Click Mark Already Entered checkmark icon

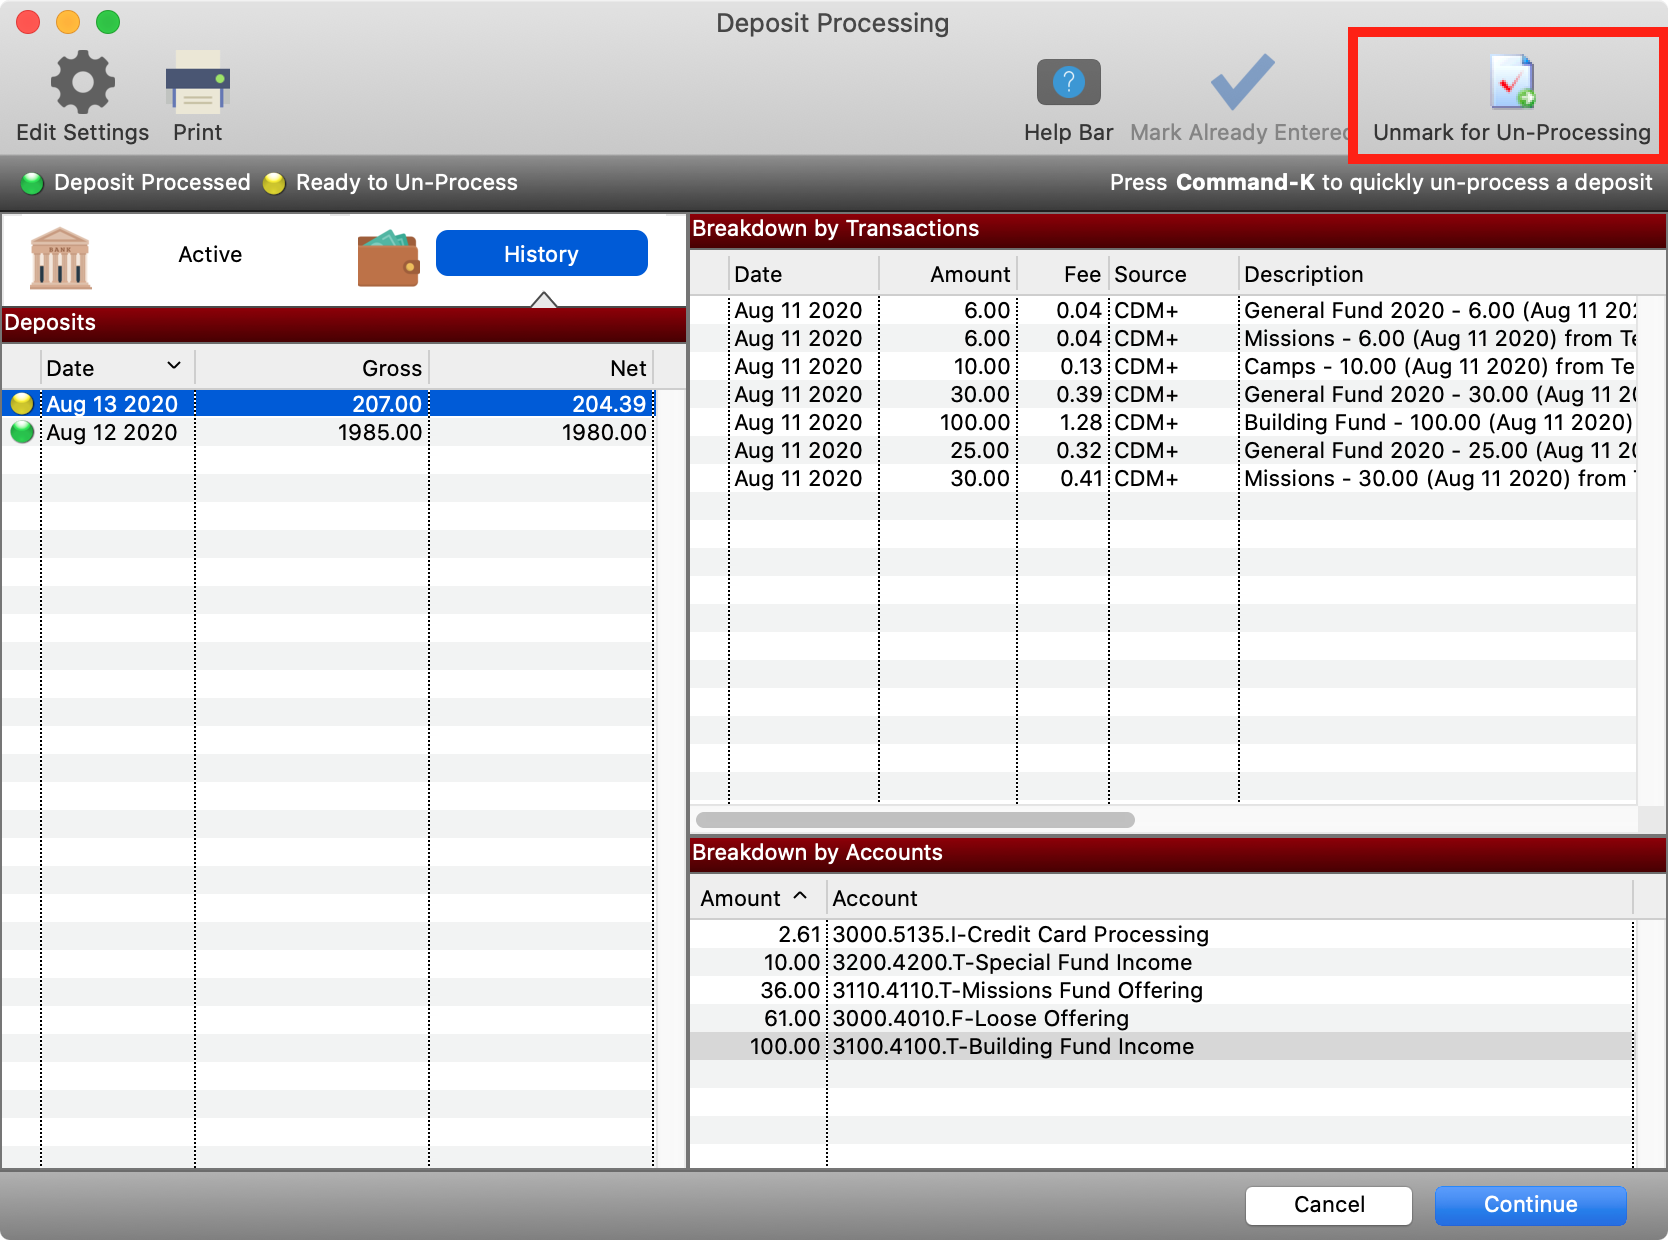point(1241,82)
